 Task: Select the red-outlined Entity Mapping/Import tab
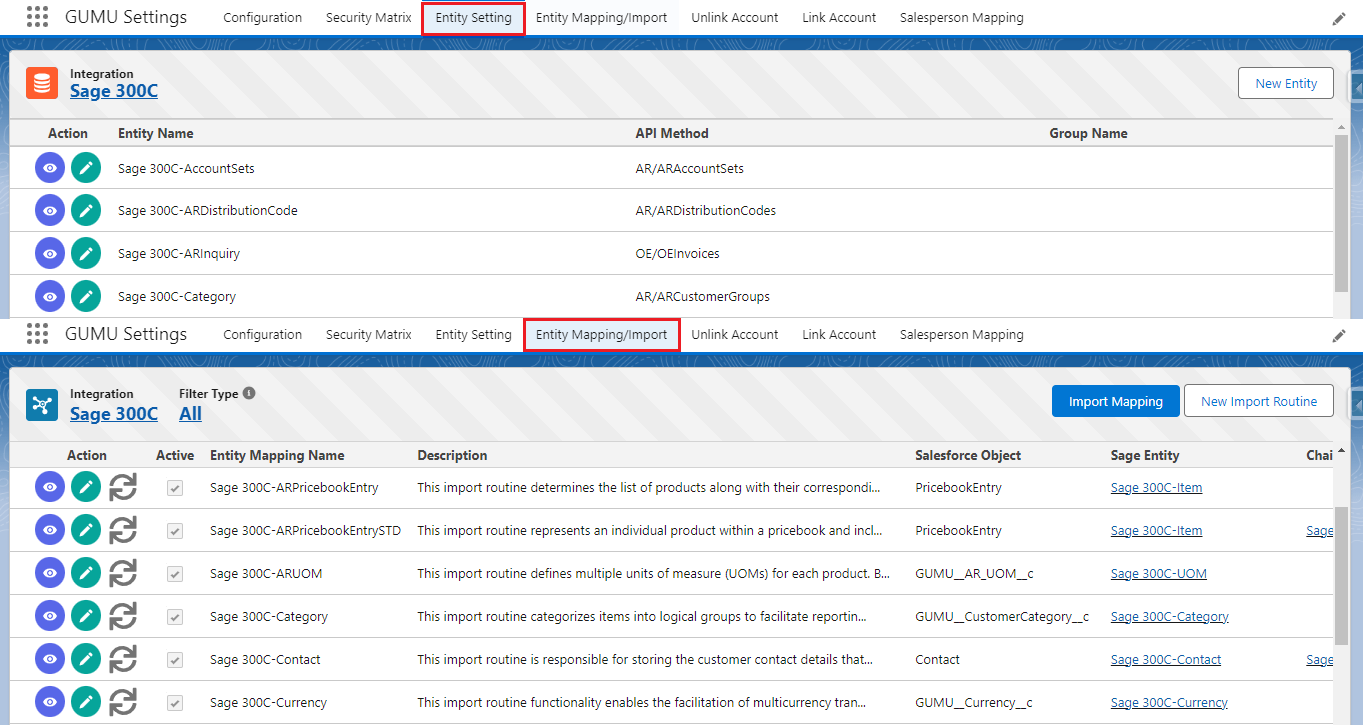coord(601,335)
